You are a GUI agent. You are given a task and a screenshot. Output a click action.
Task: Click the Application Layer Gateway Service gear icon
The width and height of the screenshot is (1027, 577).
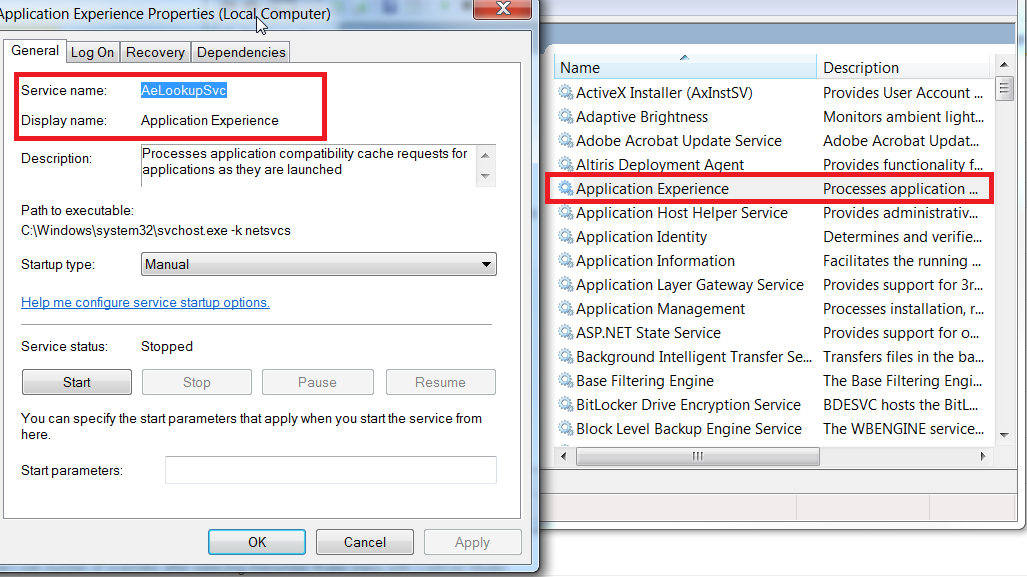pos(565,284)
